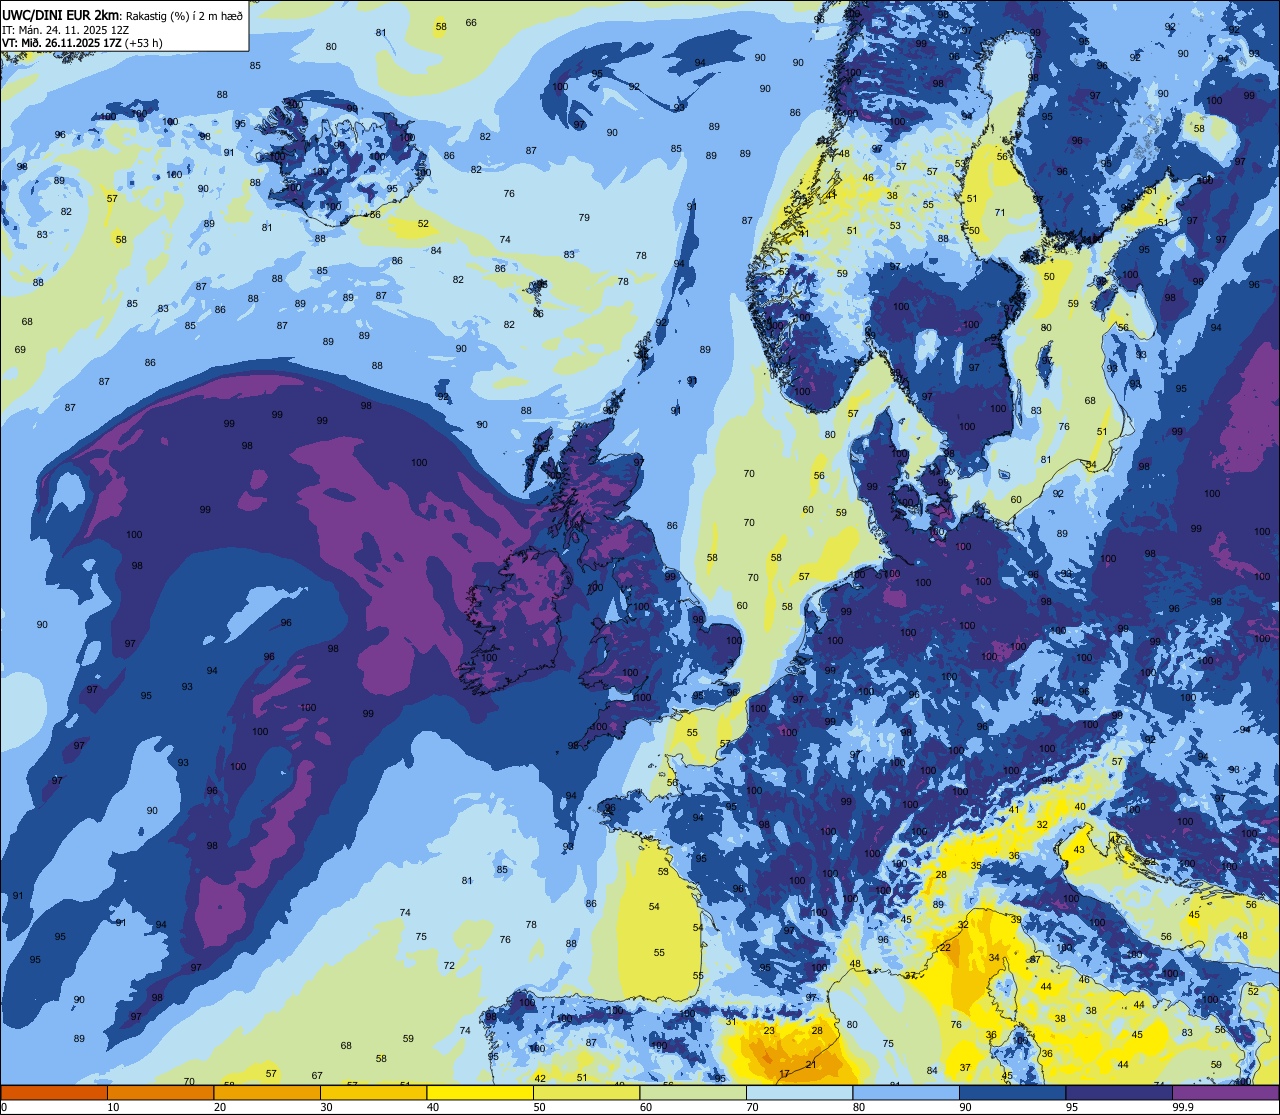
Task: Click the humidity value 17 in the orange area
Action: tap(784, 1074)
